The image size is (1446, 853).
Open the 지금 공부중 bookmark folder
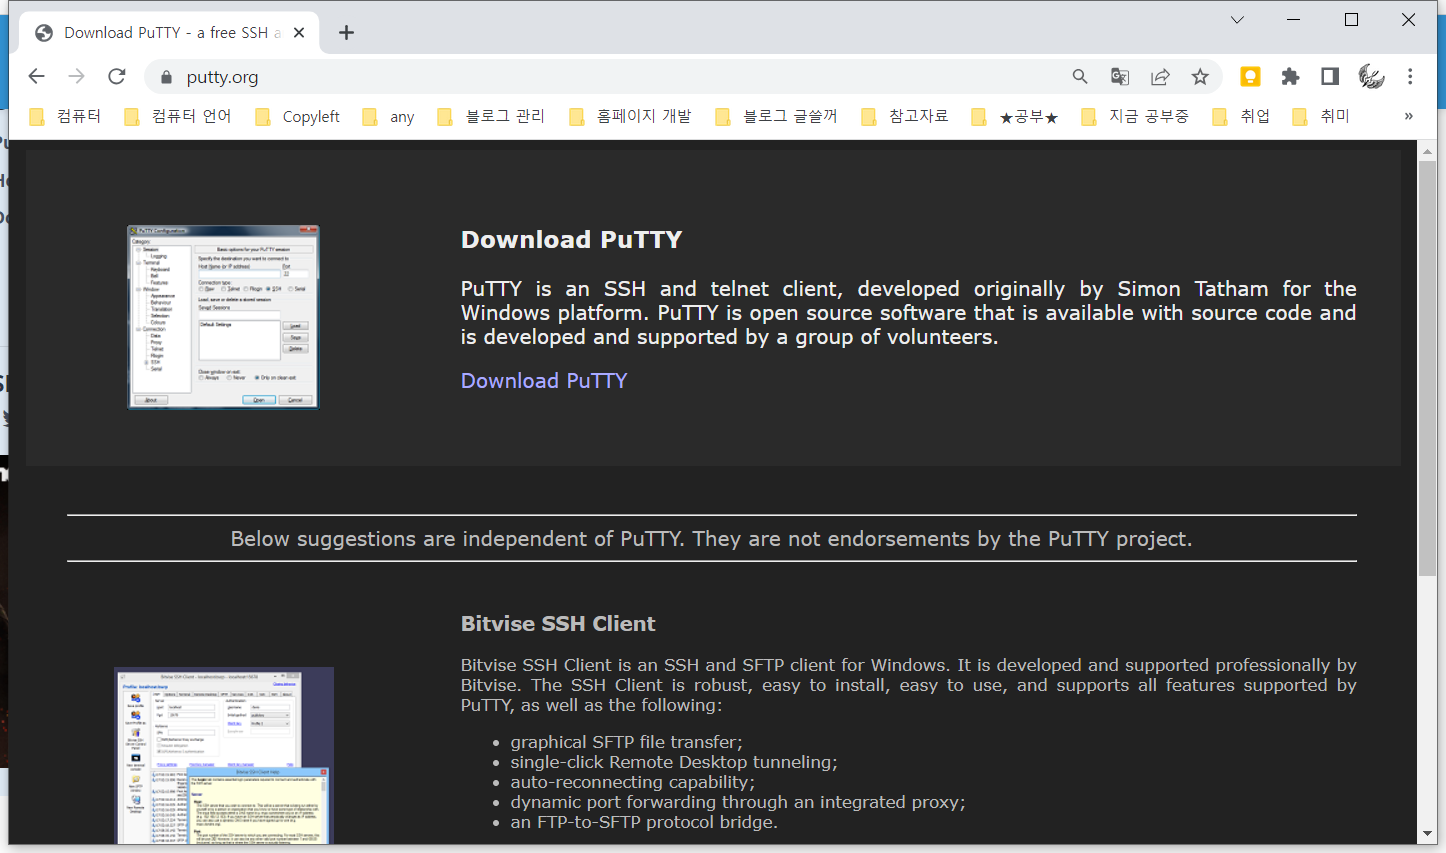[x=1136, y=116]
